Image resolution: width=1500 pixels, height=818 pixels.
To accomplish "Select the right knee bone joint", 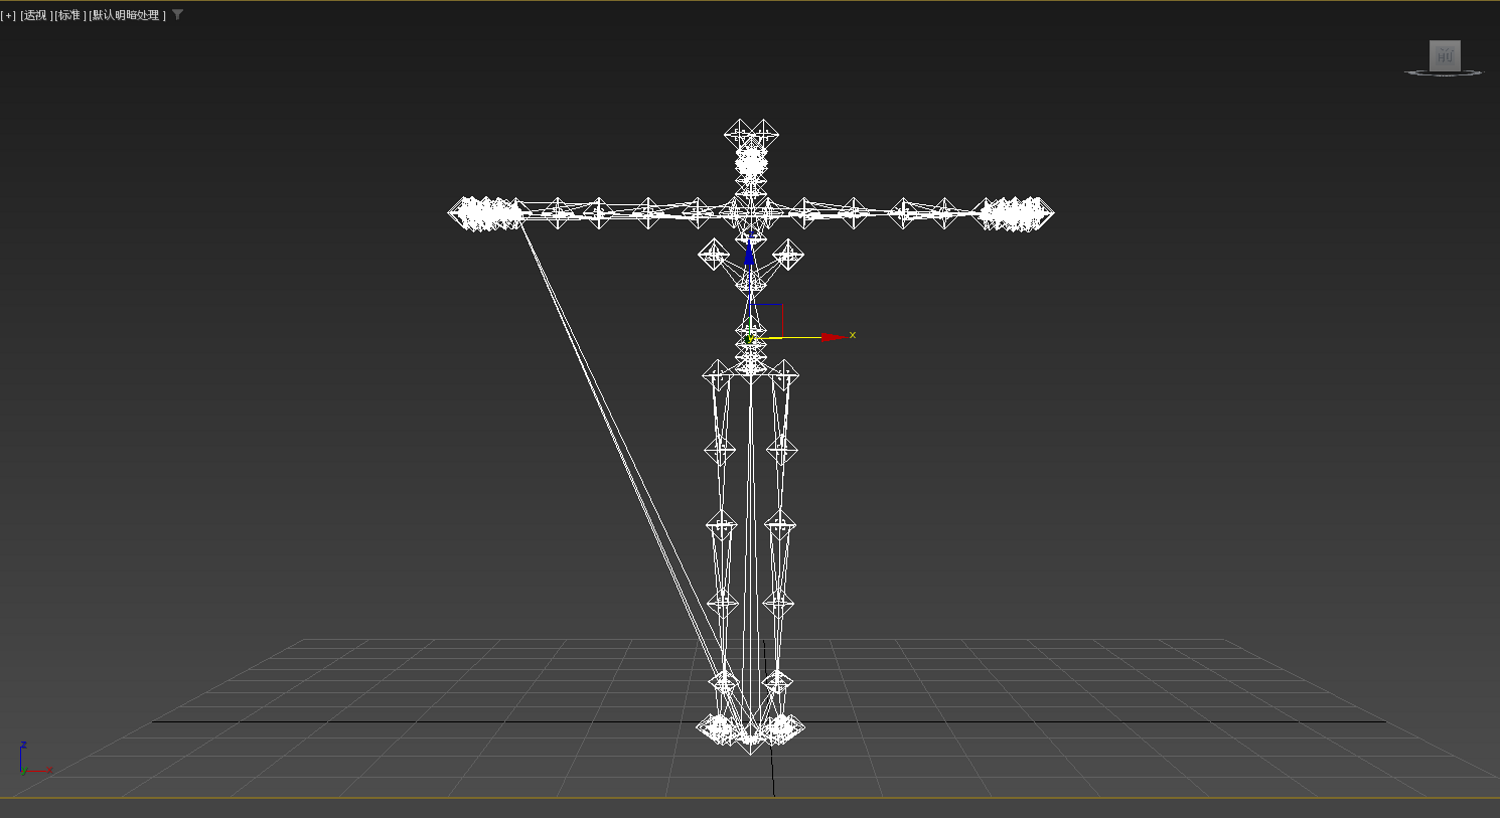I will [780, 524].
